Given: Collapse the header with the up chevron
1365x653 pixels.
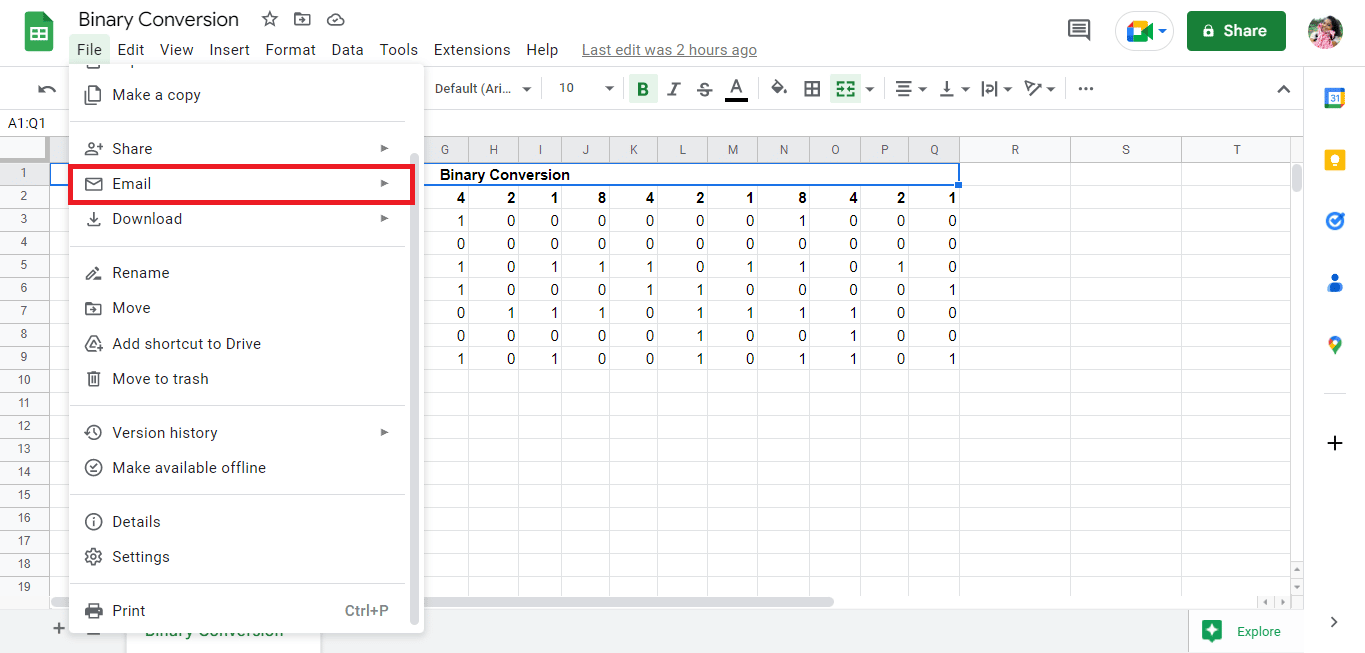Looking at the screenshot, I should (1284, 89).
